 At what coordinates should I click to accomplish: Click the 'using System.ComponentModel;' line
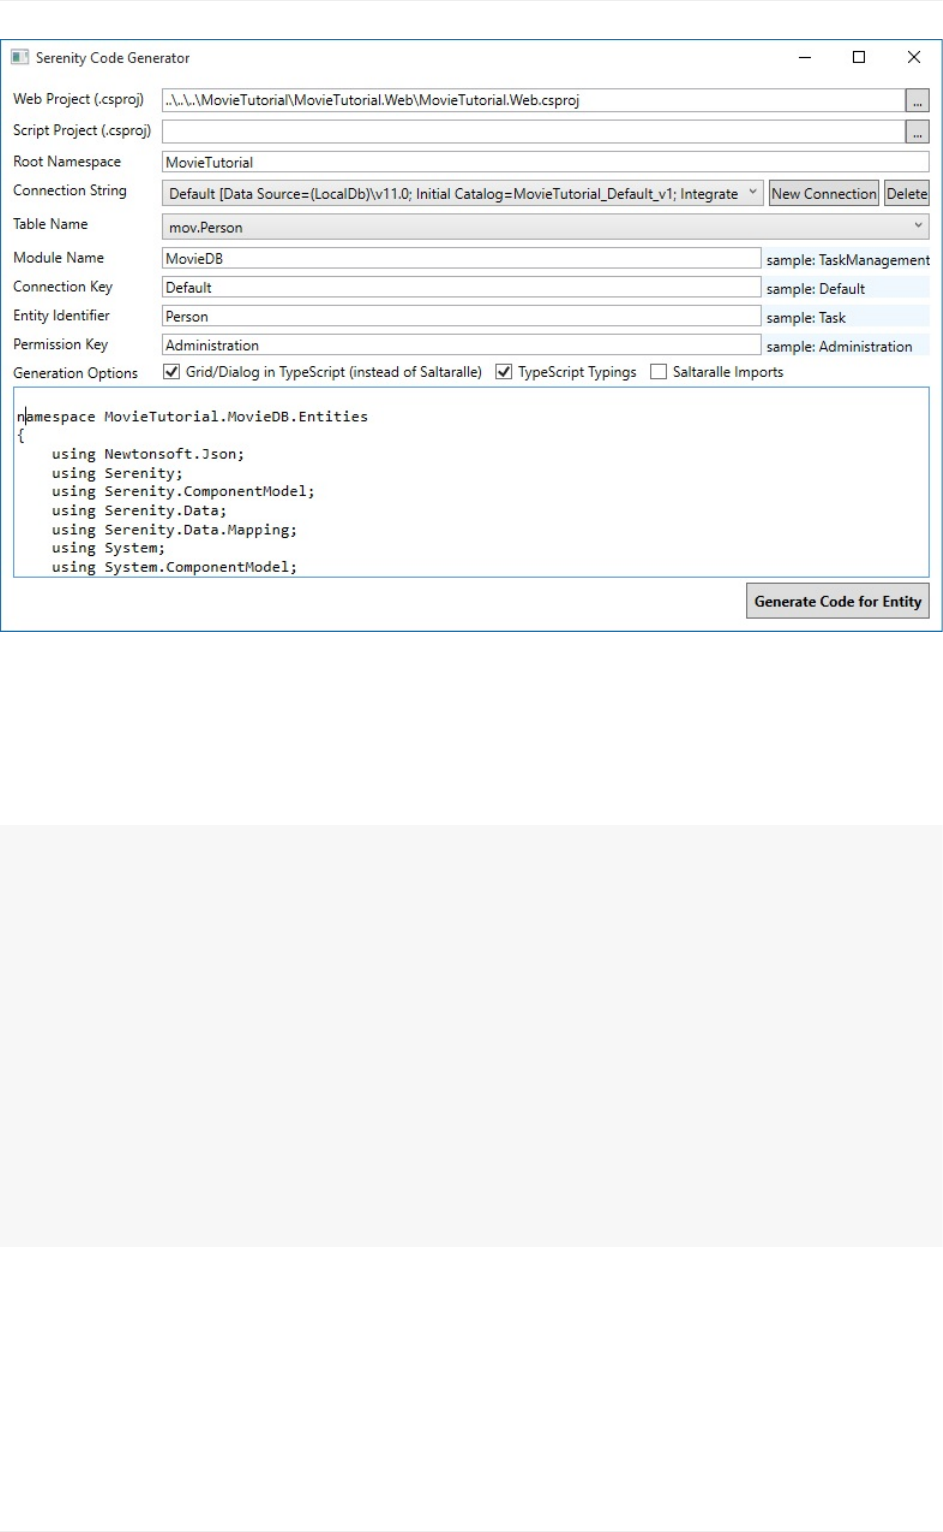click(174, 567)
